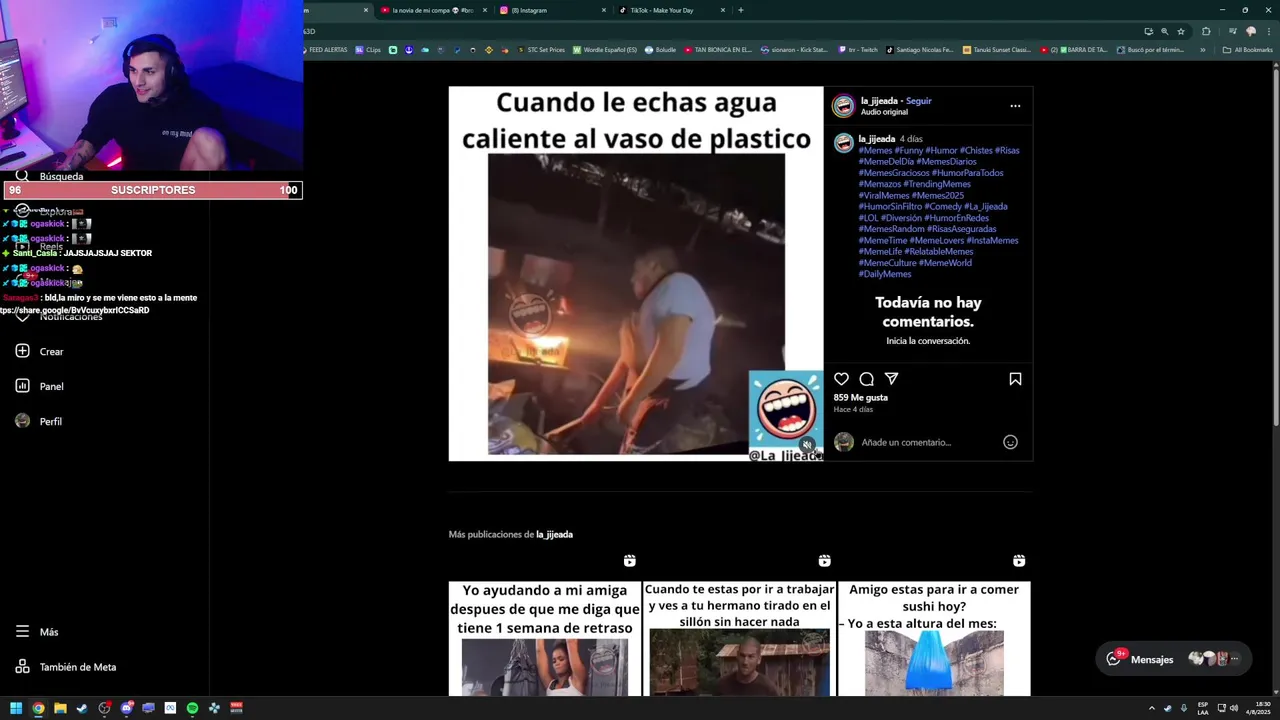Open the Windows Start menu
The width and height of the screenshot is (1280, 720).
16,708
